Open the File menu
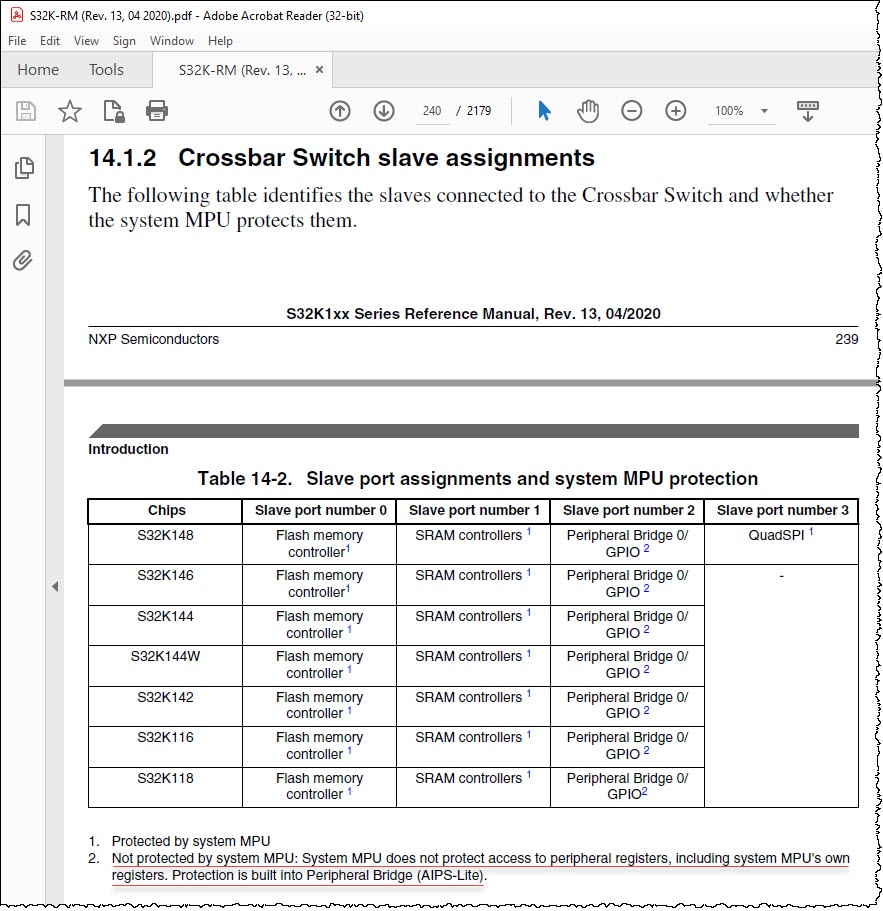 17,41
